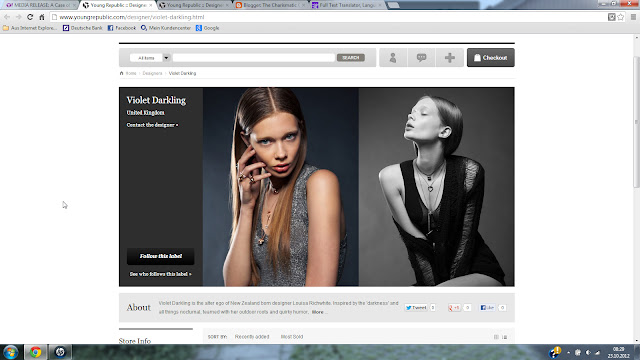The image size is (640, 360).
Task: Switch to list view icon
Action: 504,337
